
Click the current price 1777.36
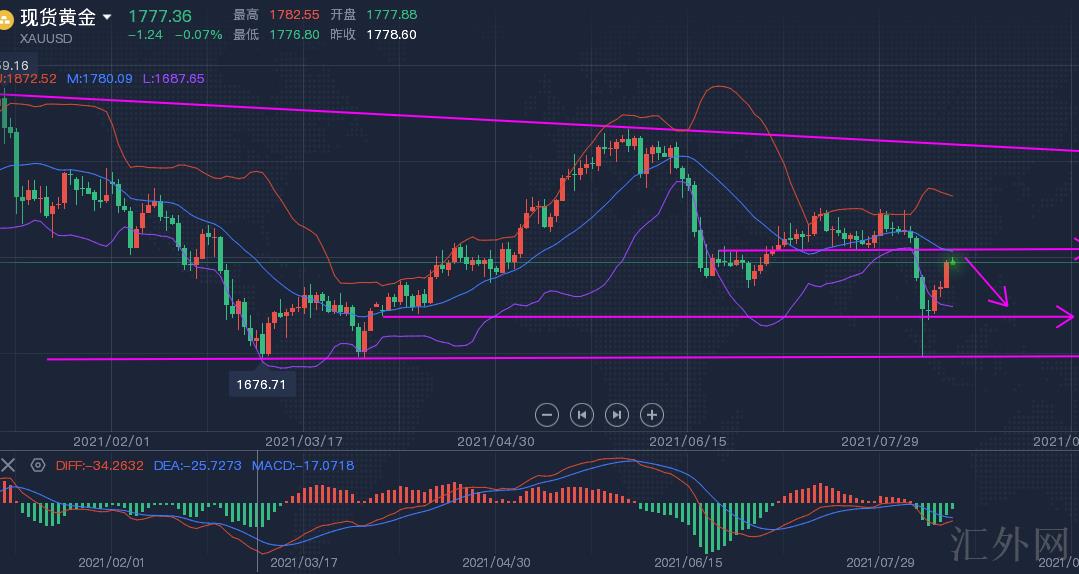160,16
